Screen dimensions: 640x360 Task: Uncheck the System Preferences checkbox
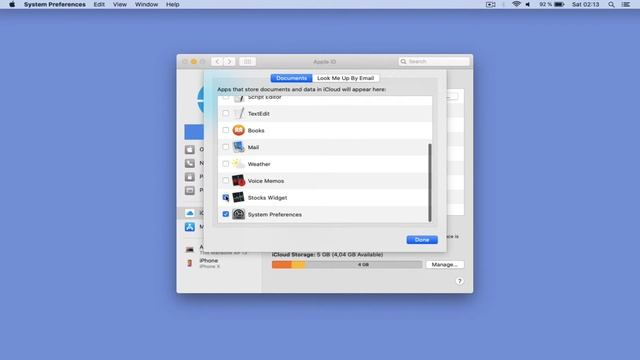226,214
